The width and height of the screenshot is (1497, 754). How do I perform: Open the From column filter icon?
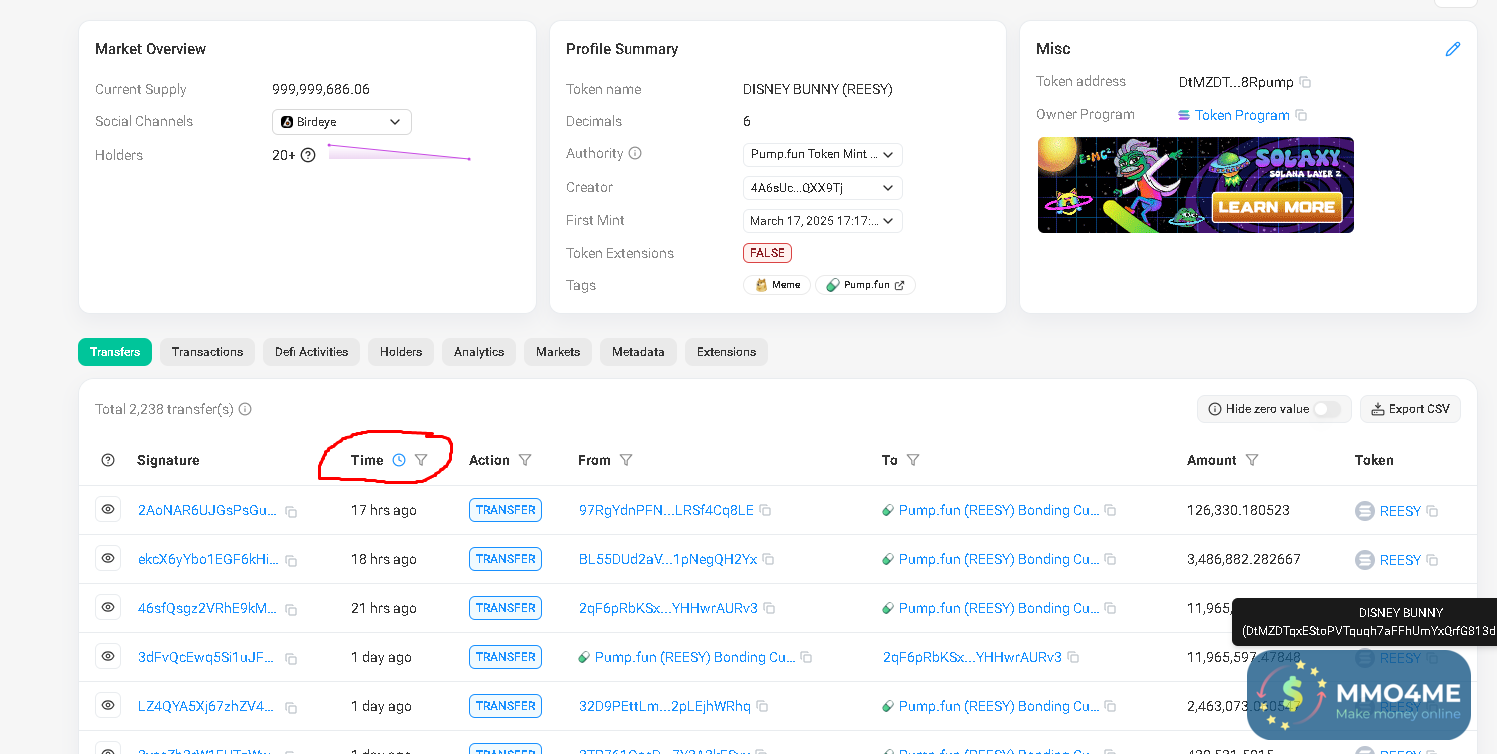(626, 460)
